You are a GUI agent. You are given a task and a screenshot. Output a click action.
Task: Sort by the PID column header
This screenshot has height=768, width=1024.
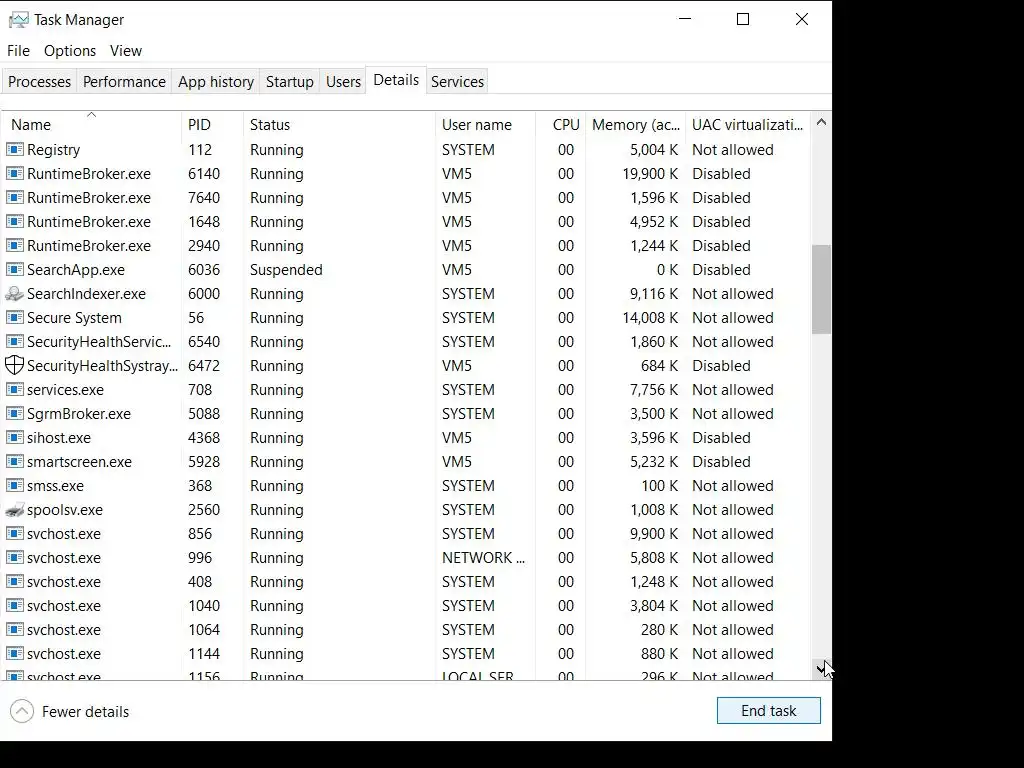(x=212, y=124)
